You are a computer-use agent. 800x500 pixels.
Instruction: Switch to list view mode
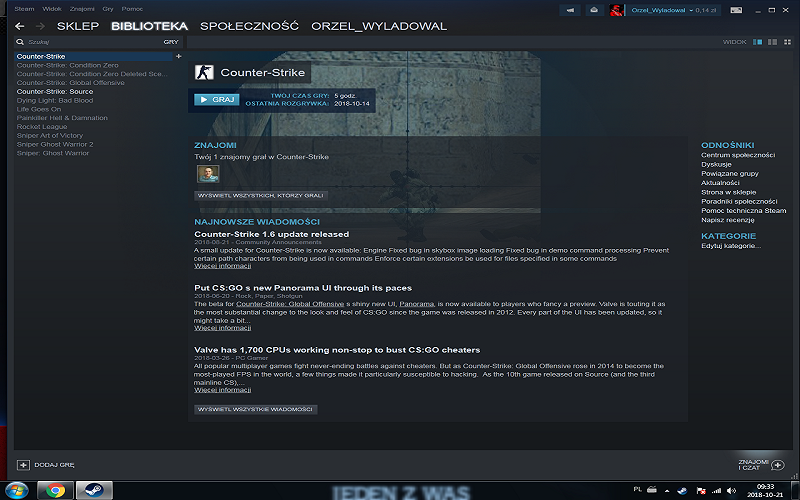[x=771, y=42]
